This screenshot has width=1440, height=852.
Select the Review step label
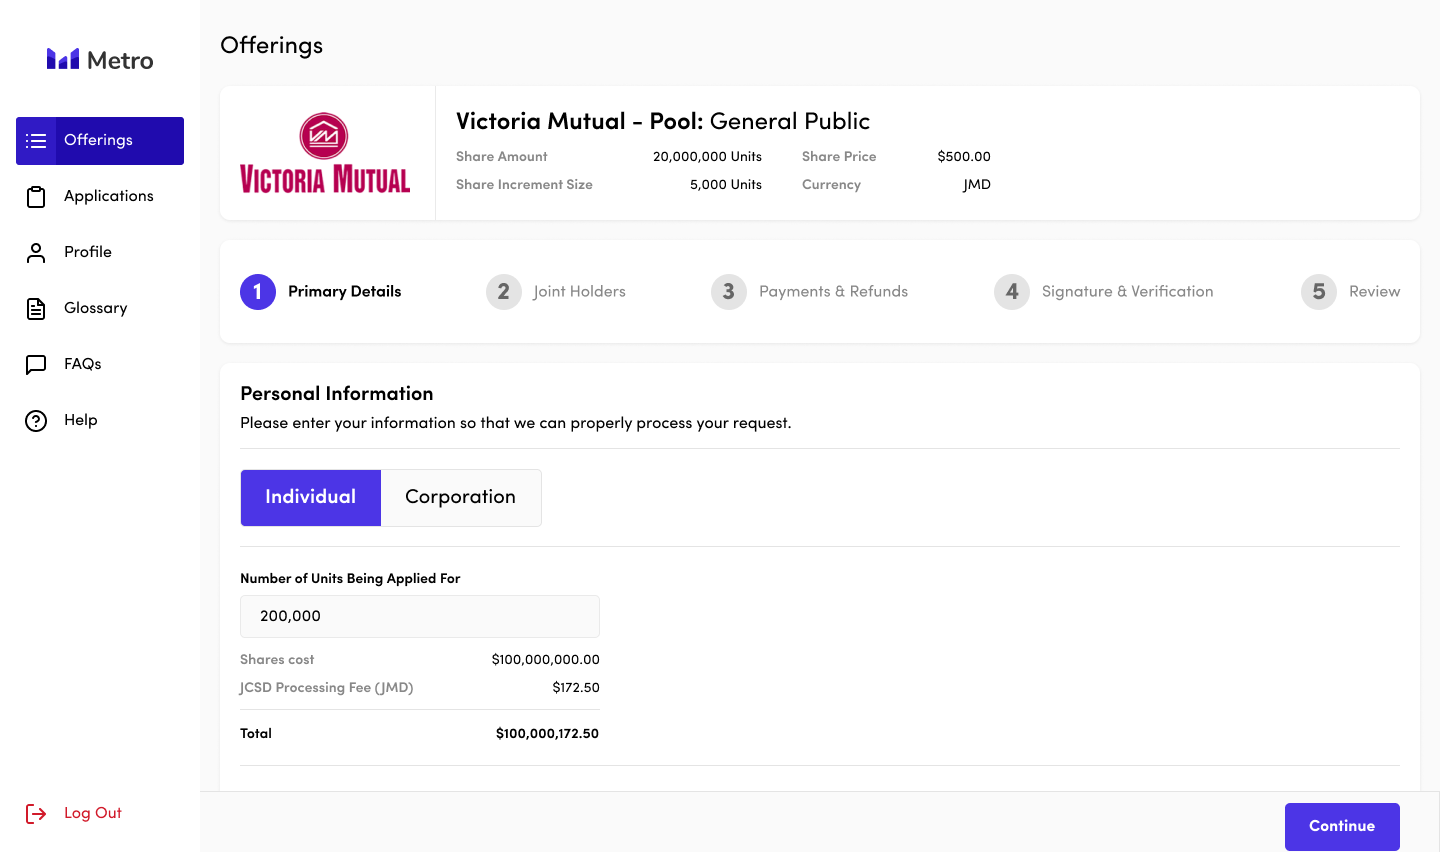[x=1375, y=292]
